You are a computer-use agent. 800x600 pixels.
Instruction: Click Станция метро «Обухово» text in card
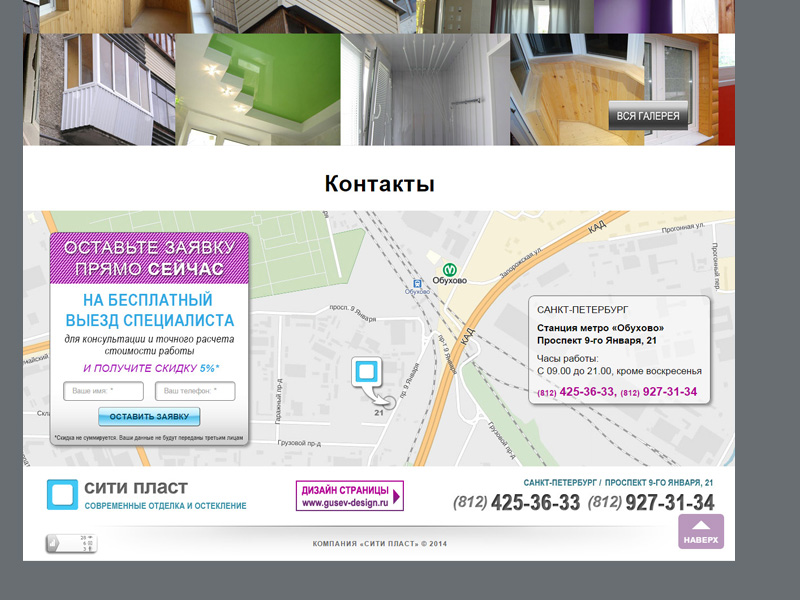601,328
